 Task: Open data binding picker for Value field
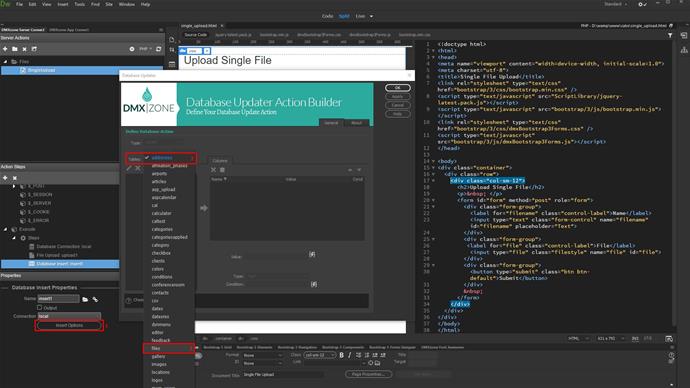pyautogui.click(x=312, y=254)
